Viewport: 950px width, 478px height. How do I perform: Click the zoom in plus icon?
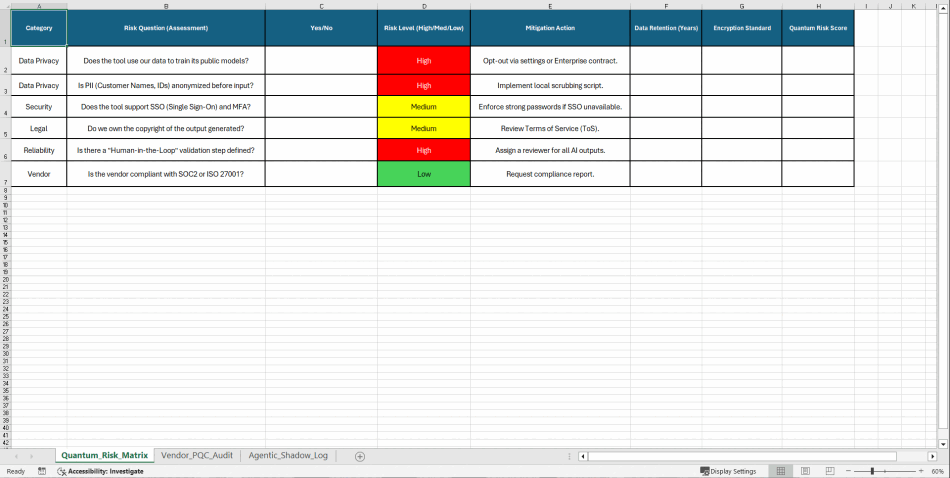coord(919,471)
